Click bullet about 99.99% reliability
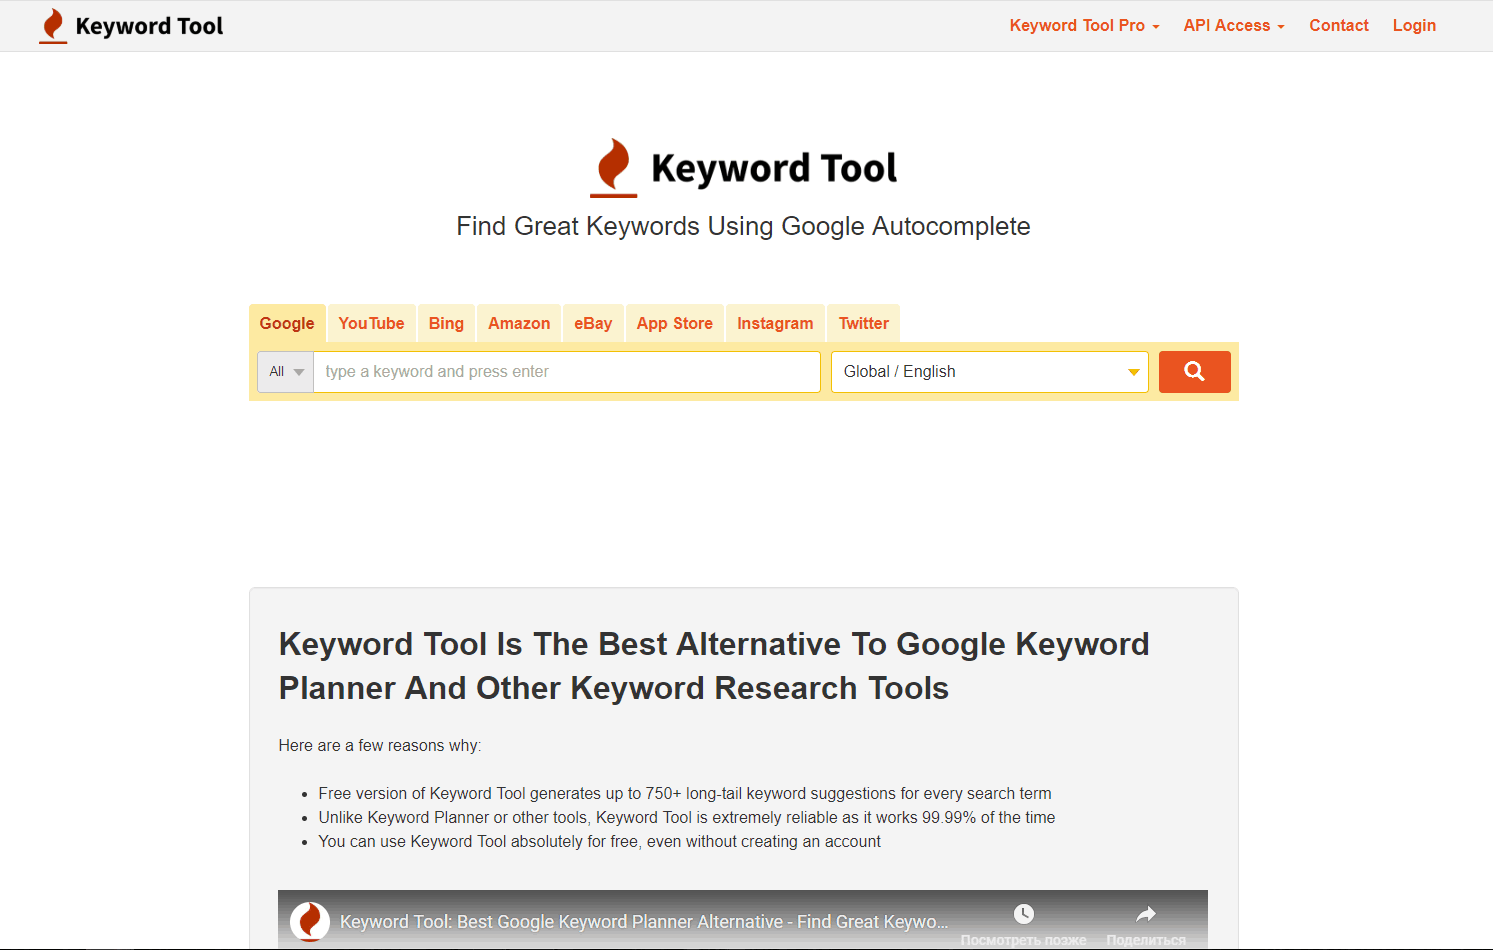The width and height of the screenshot is (1493, 950). coord(687,818)
